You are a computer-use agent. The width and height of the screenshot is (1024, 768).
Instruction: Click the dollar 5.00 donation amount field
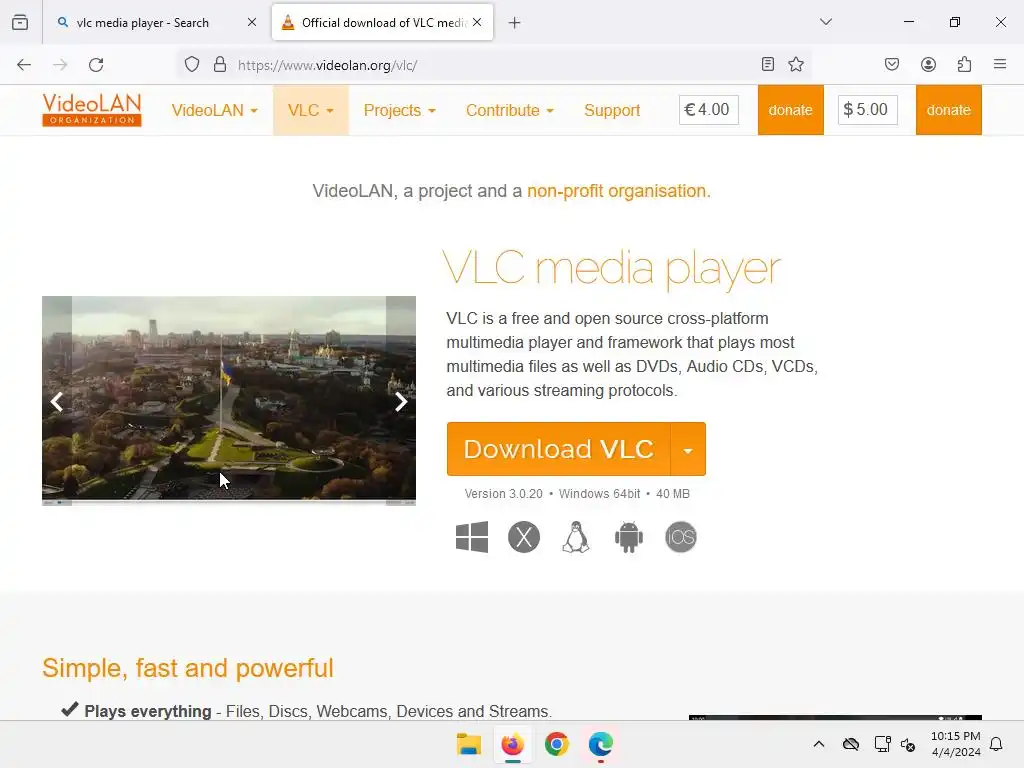(867, 109)
